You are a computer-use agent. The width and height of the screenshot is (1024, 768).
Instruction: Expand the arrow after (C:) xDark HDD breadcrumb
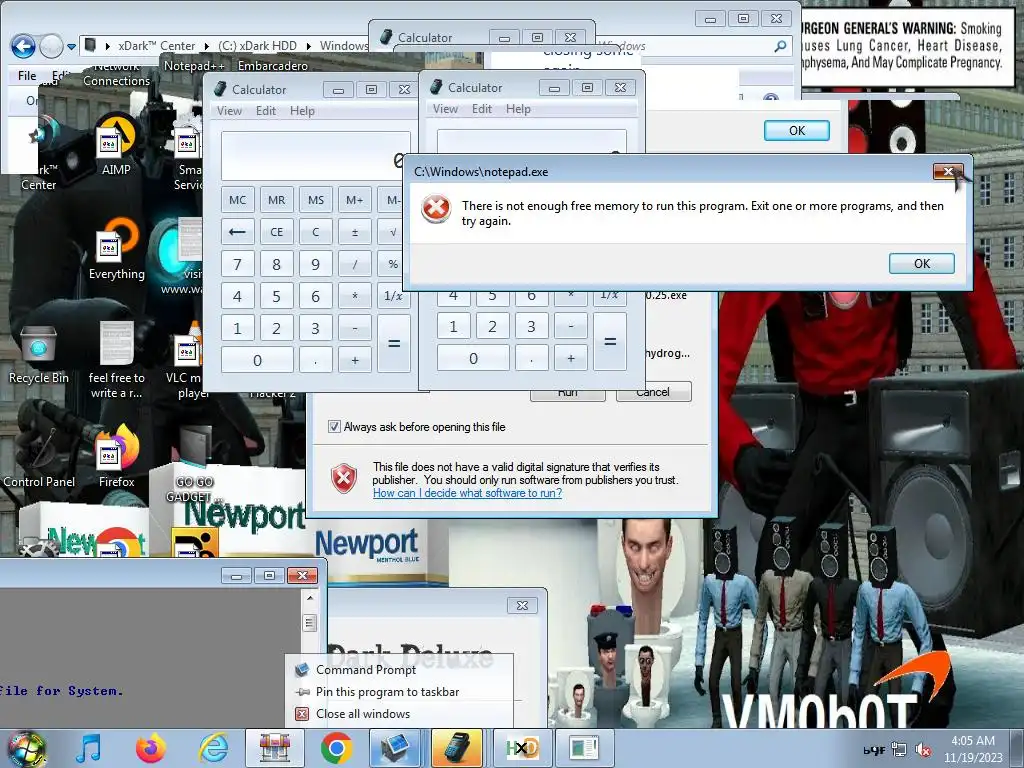(308, 46)
